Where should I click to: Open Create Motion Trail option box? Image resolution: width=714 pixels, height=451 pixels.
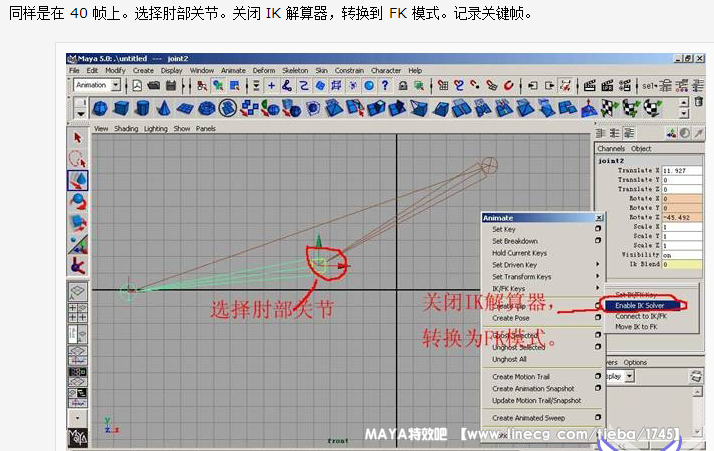click(x=598, y=376)
